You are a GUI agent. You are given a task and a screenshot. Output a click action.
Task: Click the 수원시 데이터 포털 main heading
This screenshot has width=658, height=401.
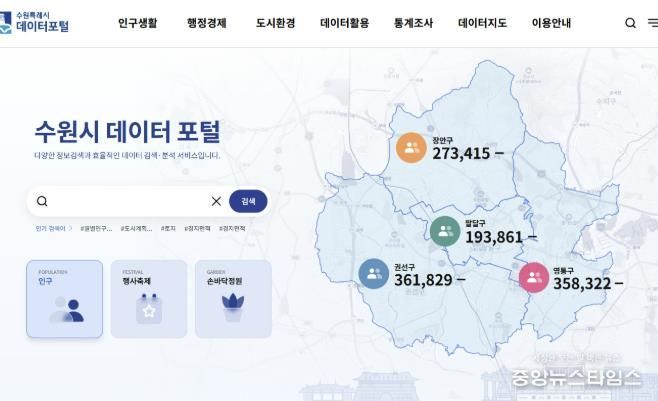[127, 131]
